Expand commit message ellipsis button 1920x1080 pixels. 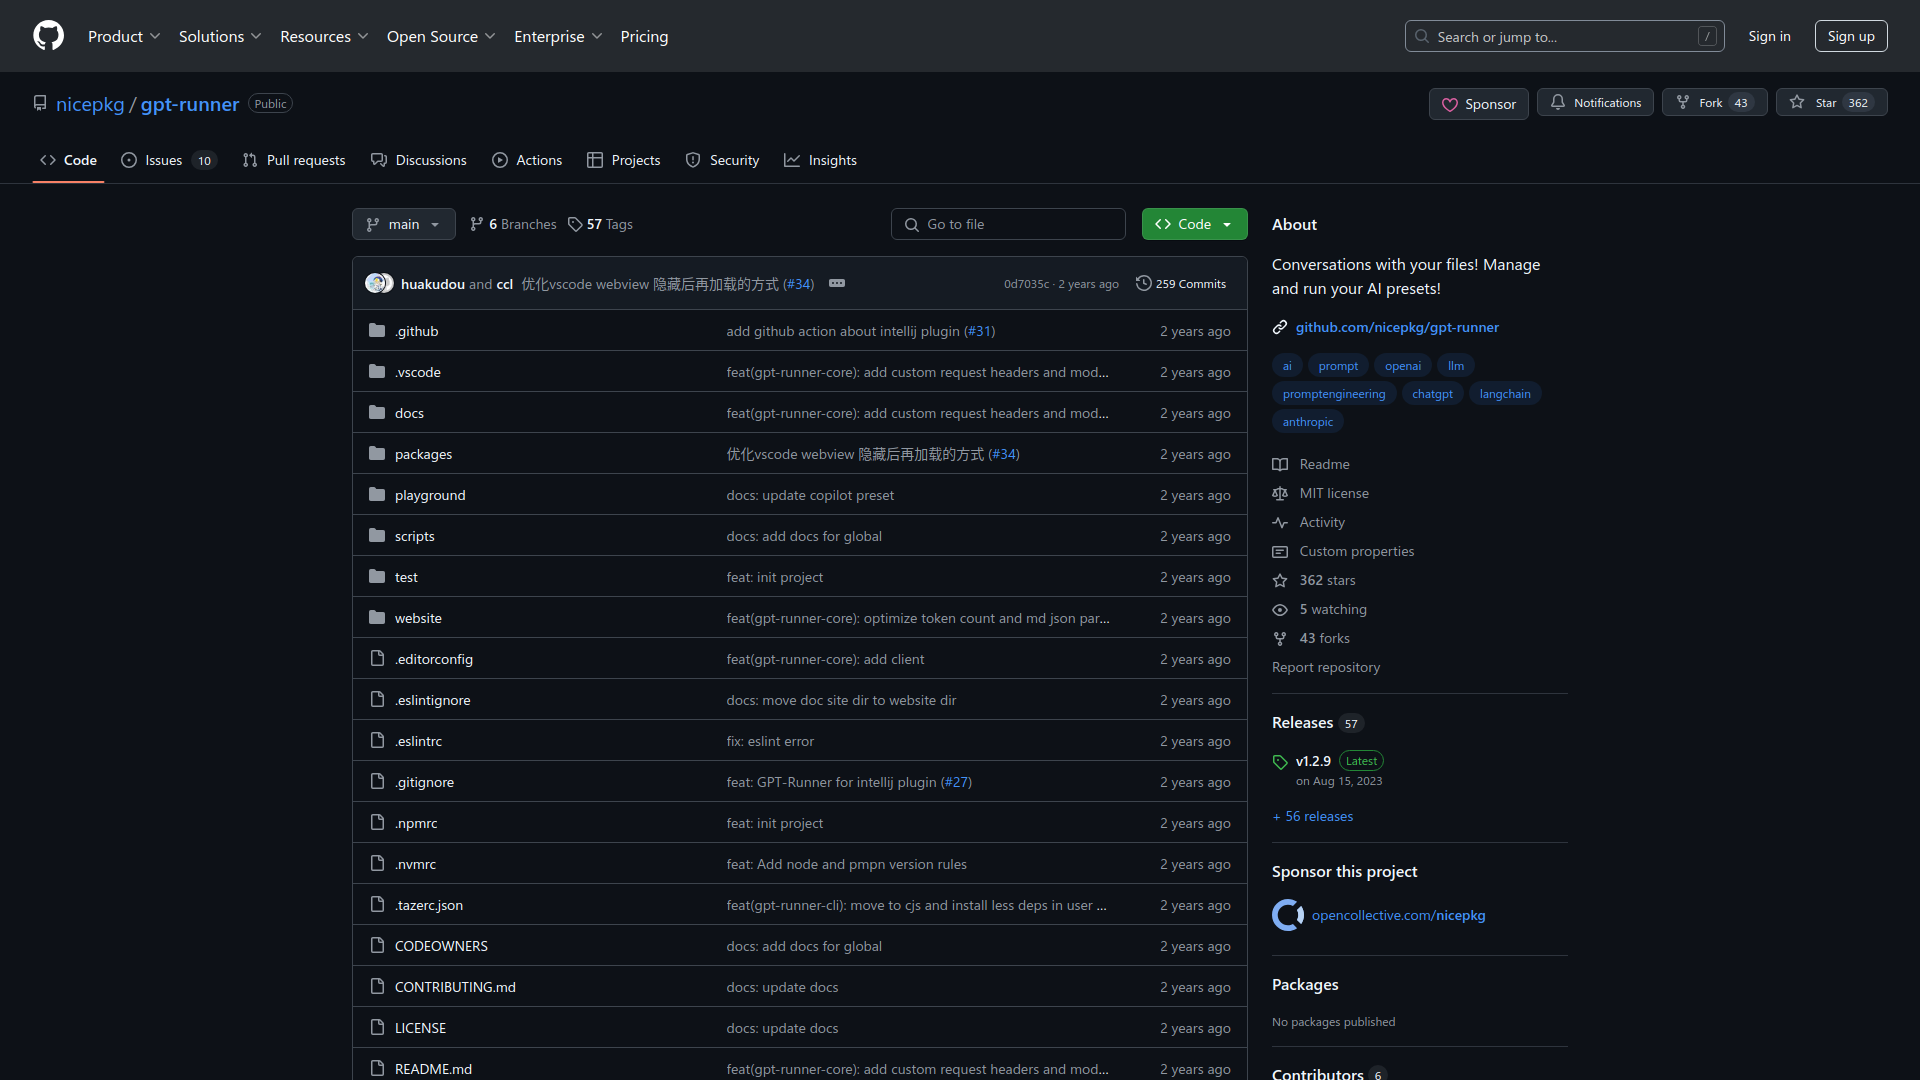(x=837, y=284)
